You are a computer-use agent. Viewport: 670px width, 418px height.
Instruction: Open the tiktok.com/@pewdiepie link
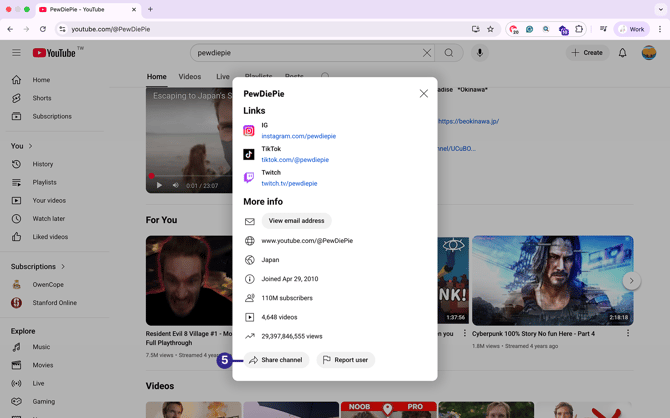pos(295,160)
